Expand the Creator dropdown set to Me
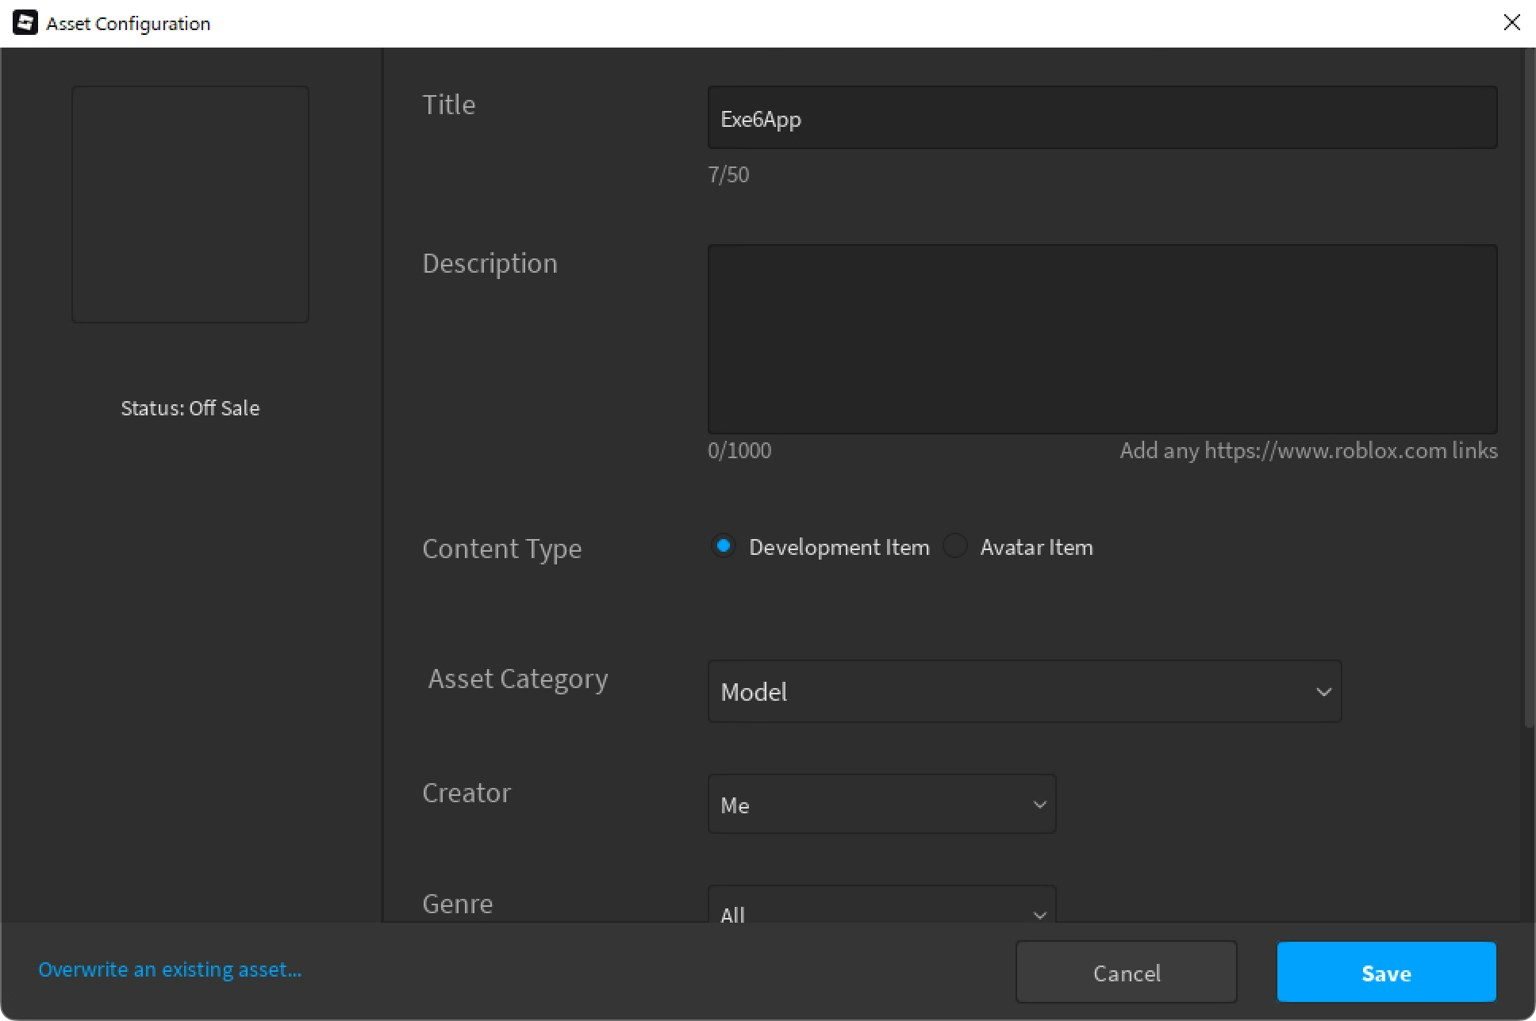1536x1021 pixels. coord(881,804)
